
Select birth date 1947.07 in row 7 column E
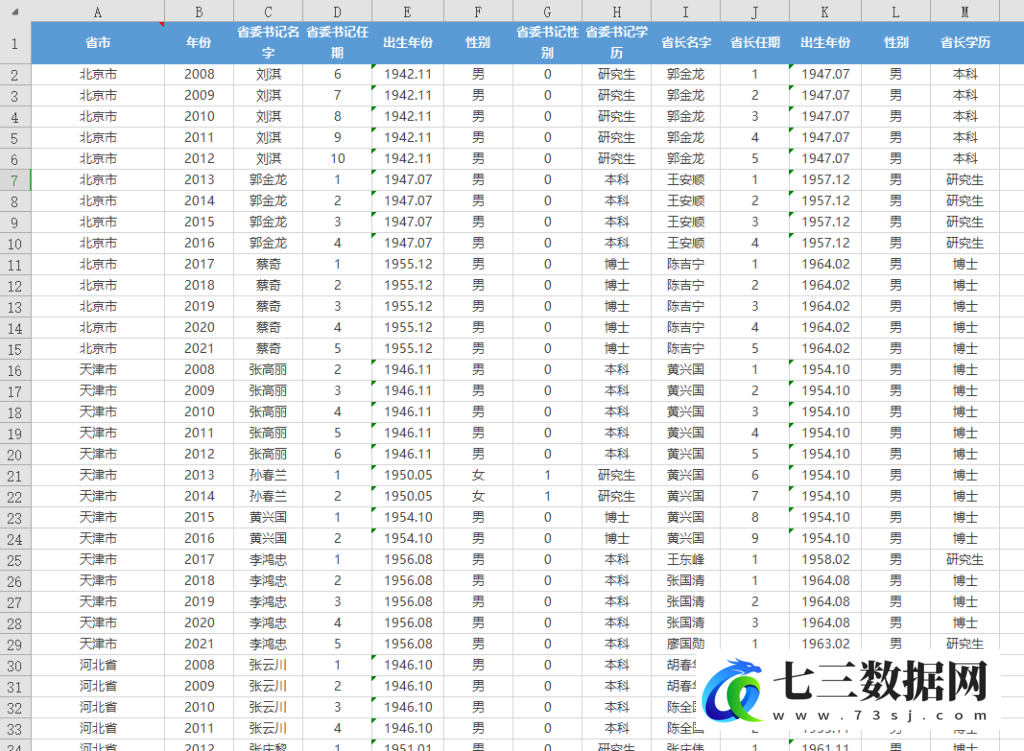coord(408,180)
